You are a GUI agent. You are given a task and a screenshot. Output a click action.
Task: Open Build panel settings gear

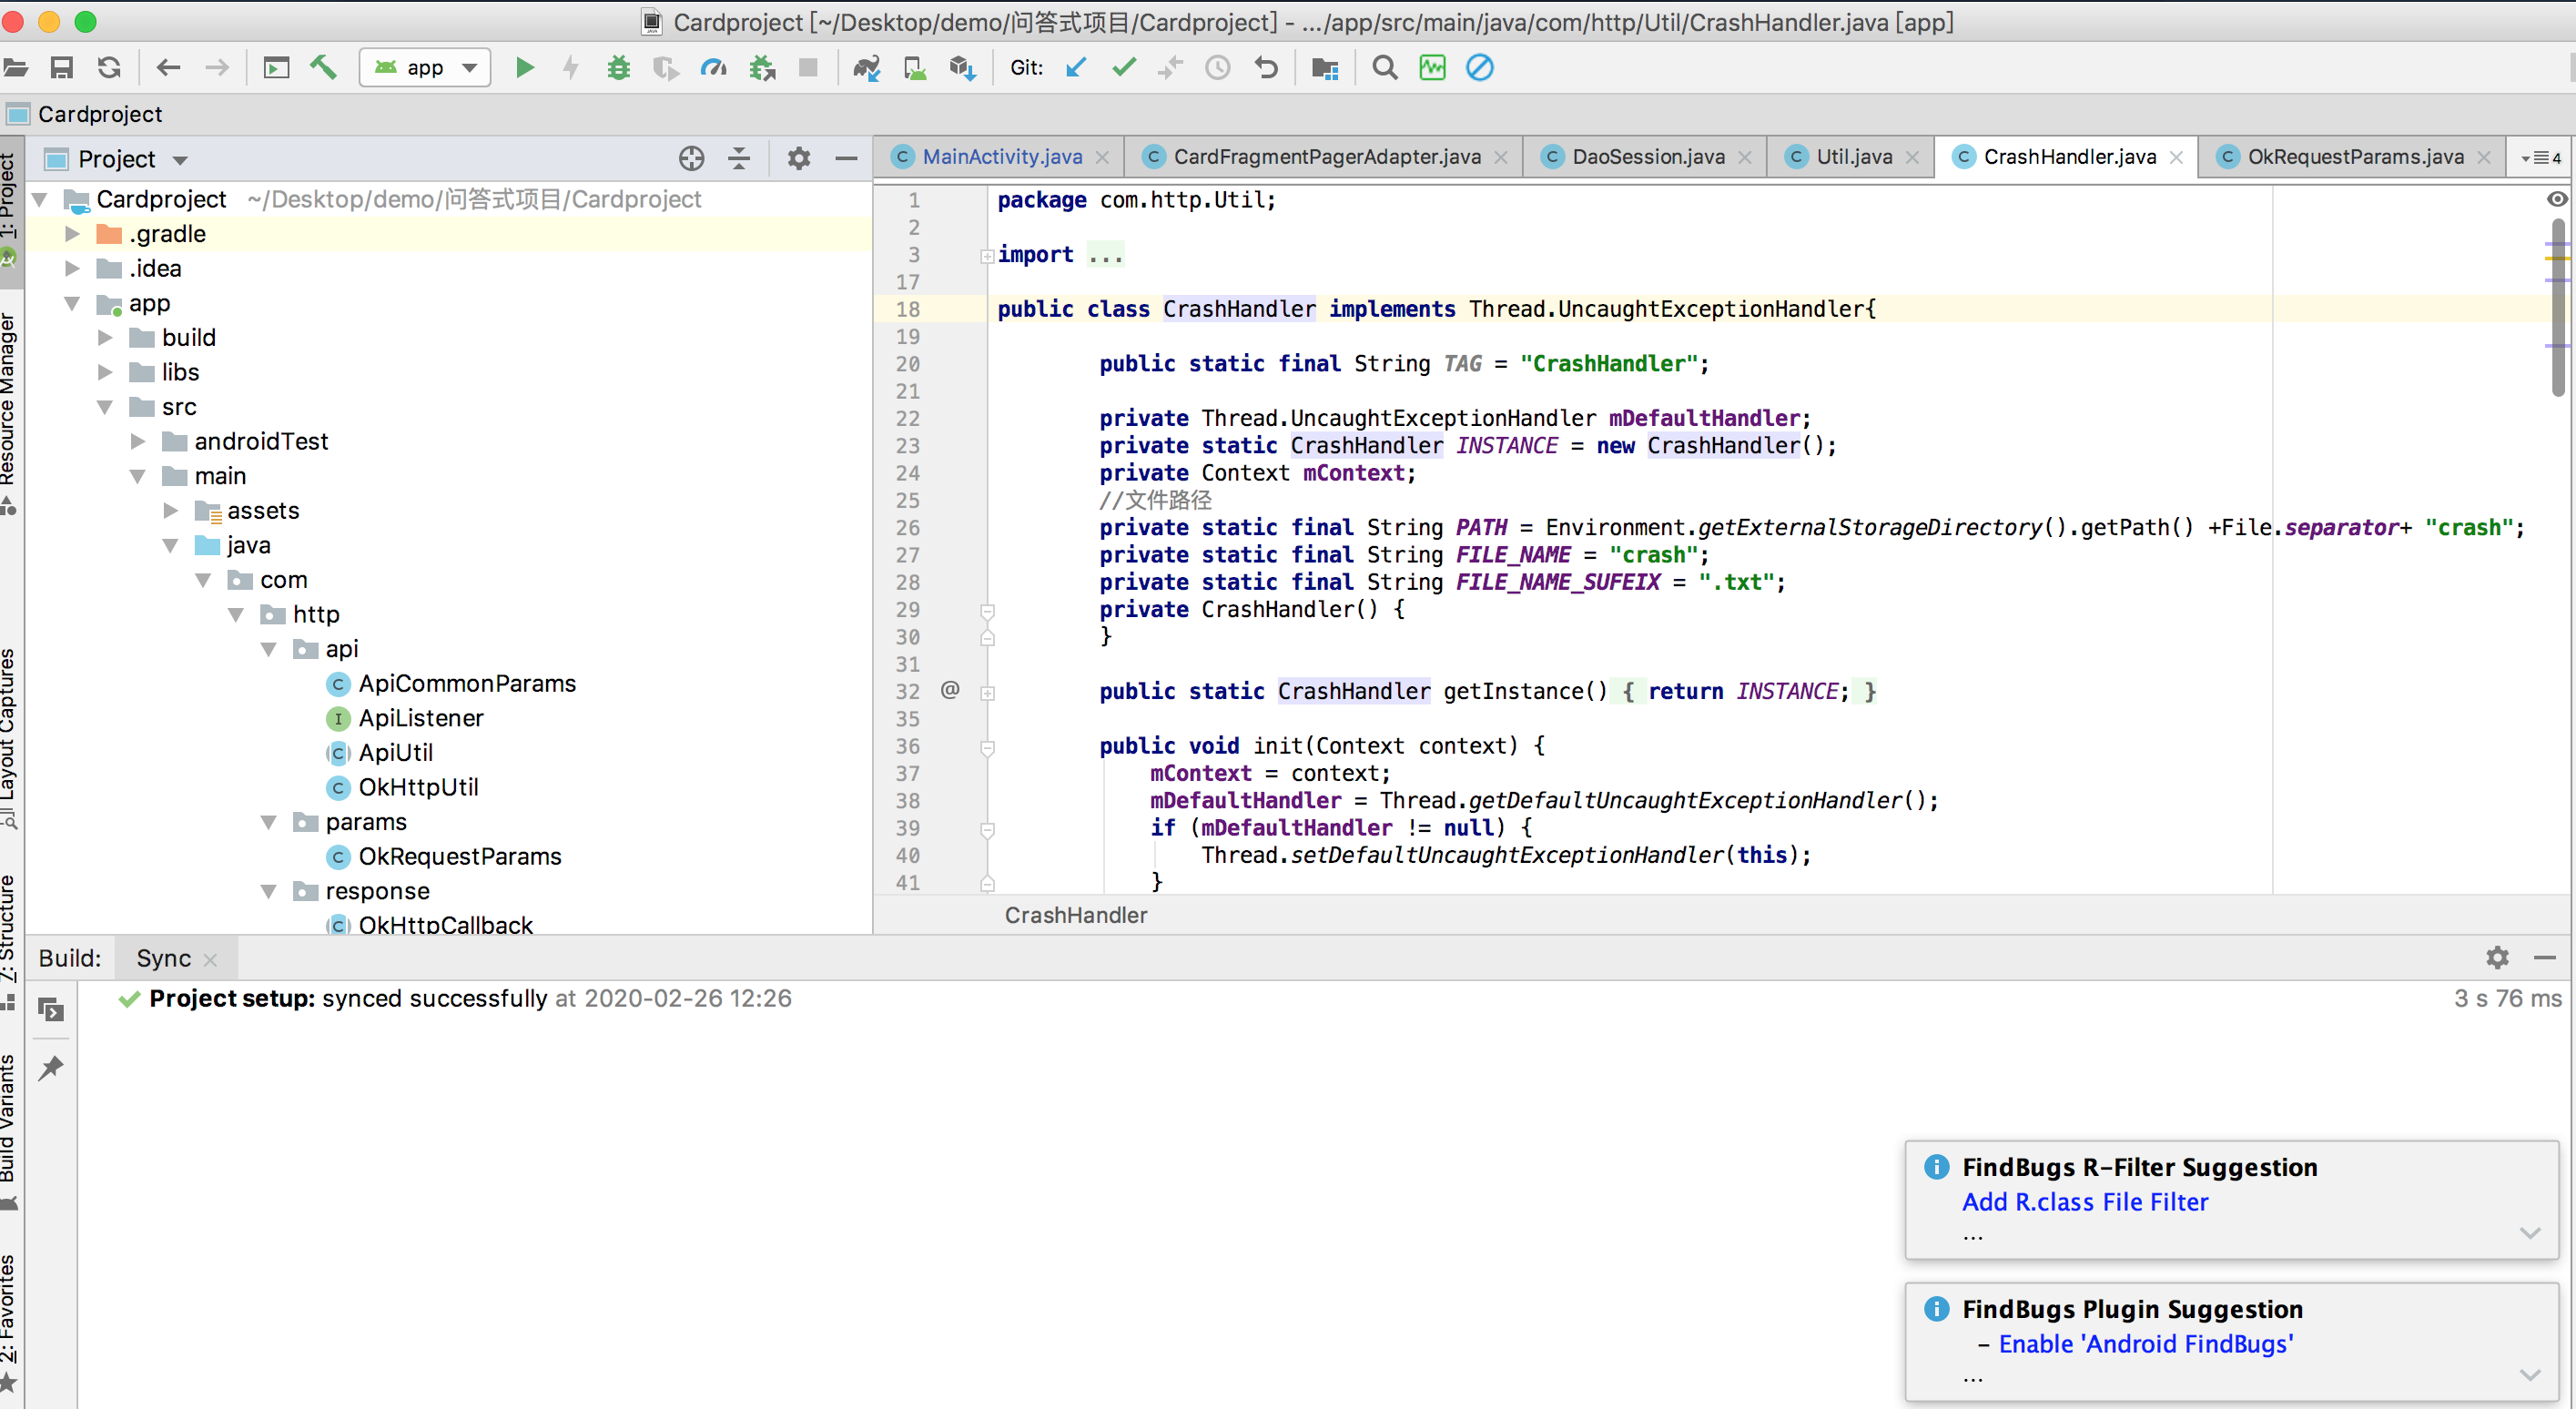click(2497, 958)
